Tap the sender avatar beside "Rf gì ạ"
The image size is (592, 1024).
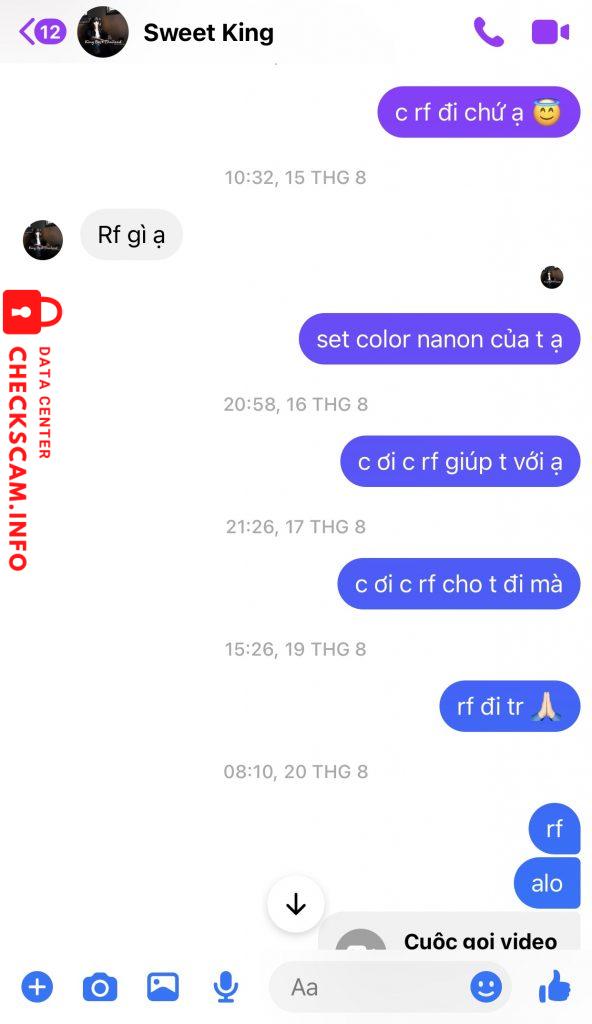pyautogui.click(x=43, y=240)
